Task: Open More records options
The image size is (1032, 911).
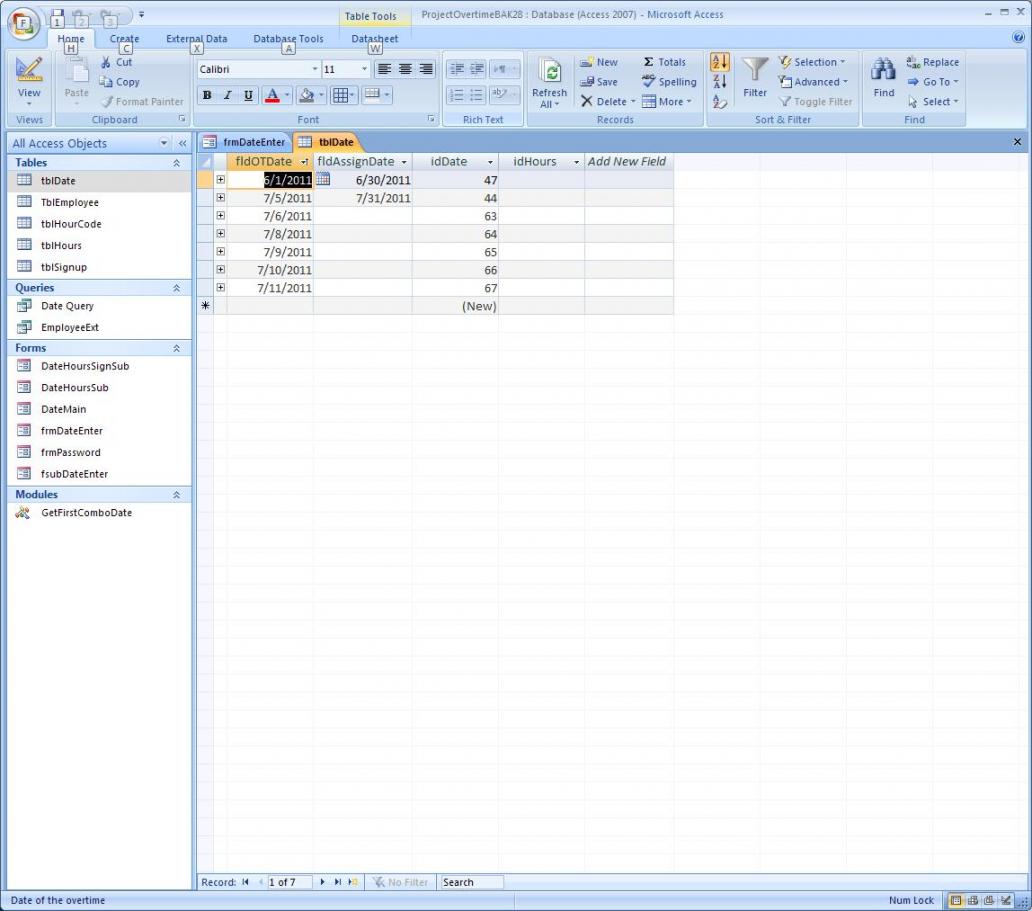Action: click(x=667, y=101)
